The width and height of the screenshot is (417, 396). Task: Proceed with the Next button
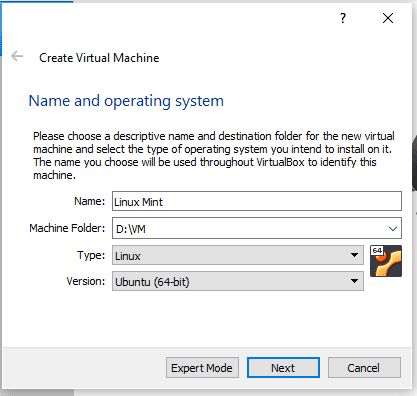[x=283, y=368]
